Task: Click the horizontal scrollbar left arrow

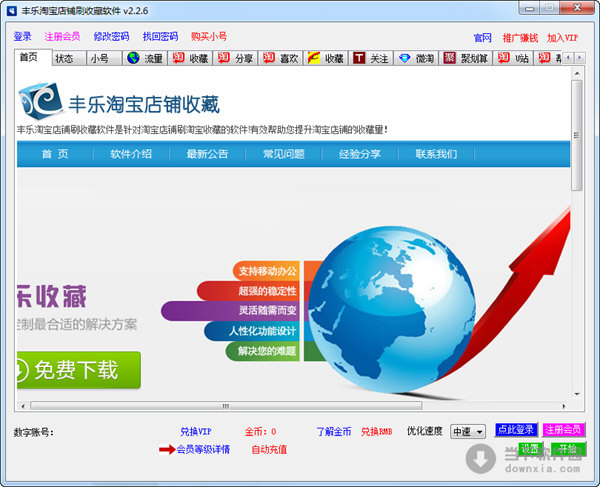Action: [23, 406]
